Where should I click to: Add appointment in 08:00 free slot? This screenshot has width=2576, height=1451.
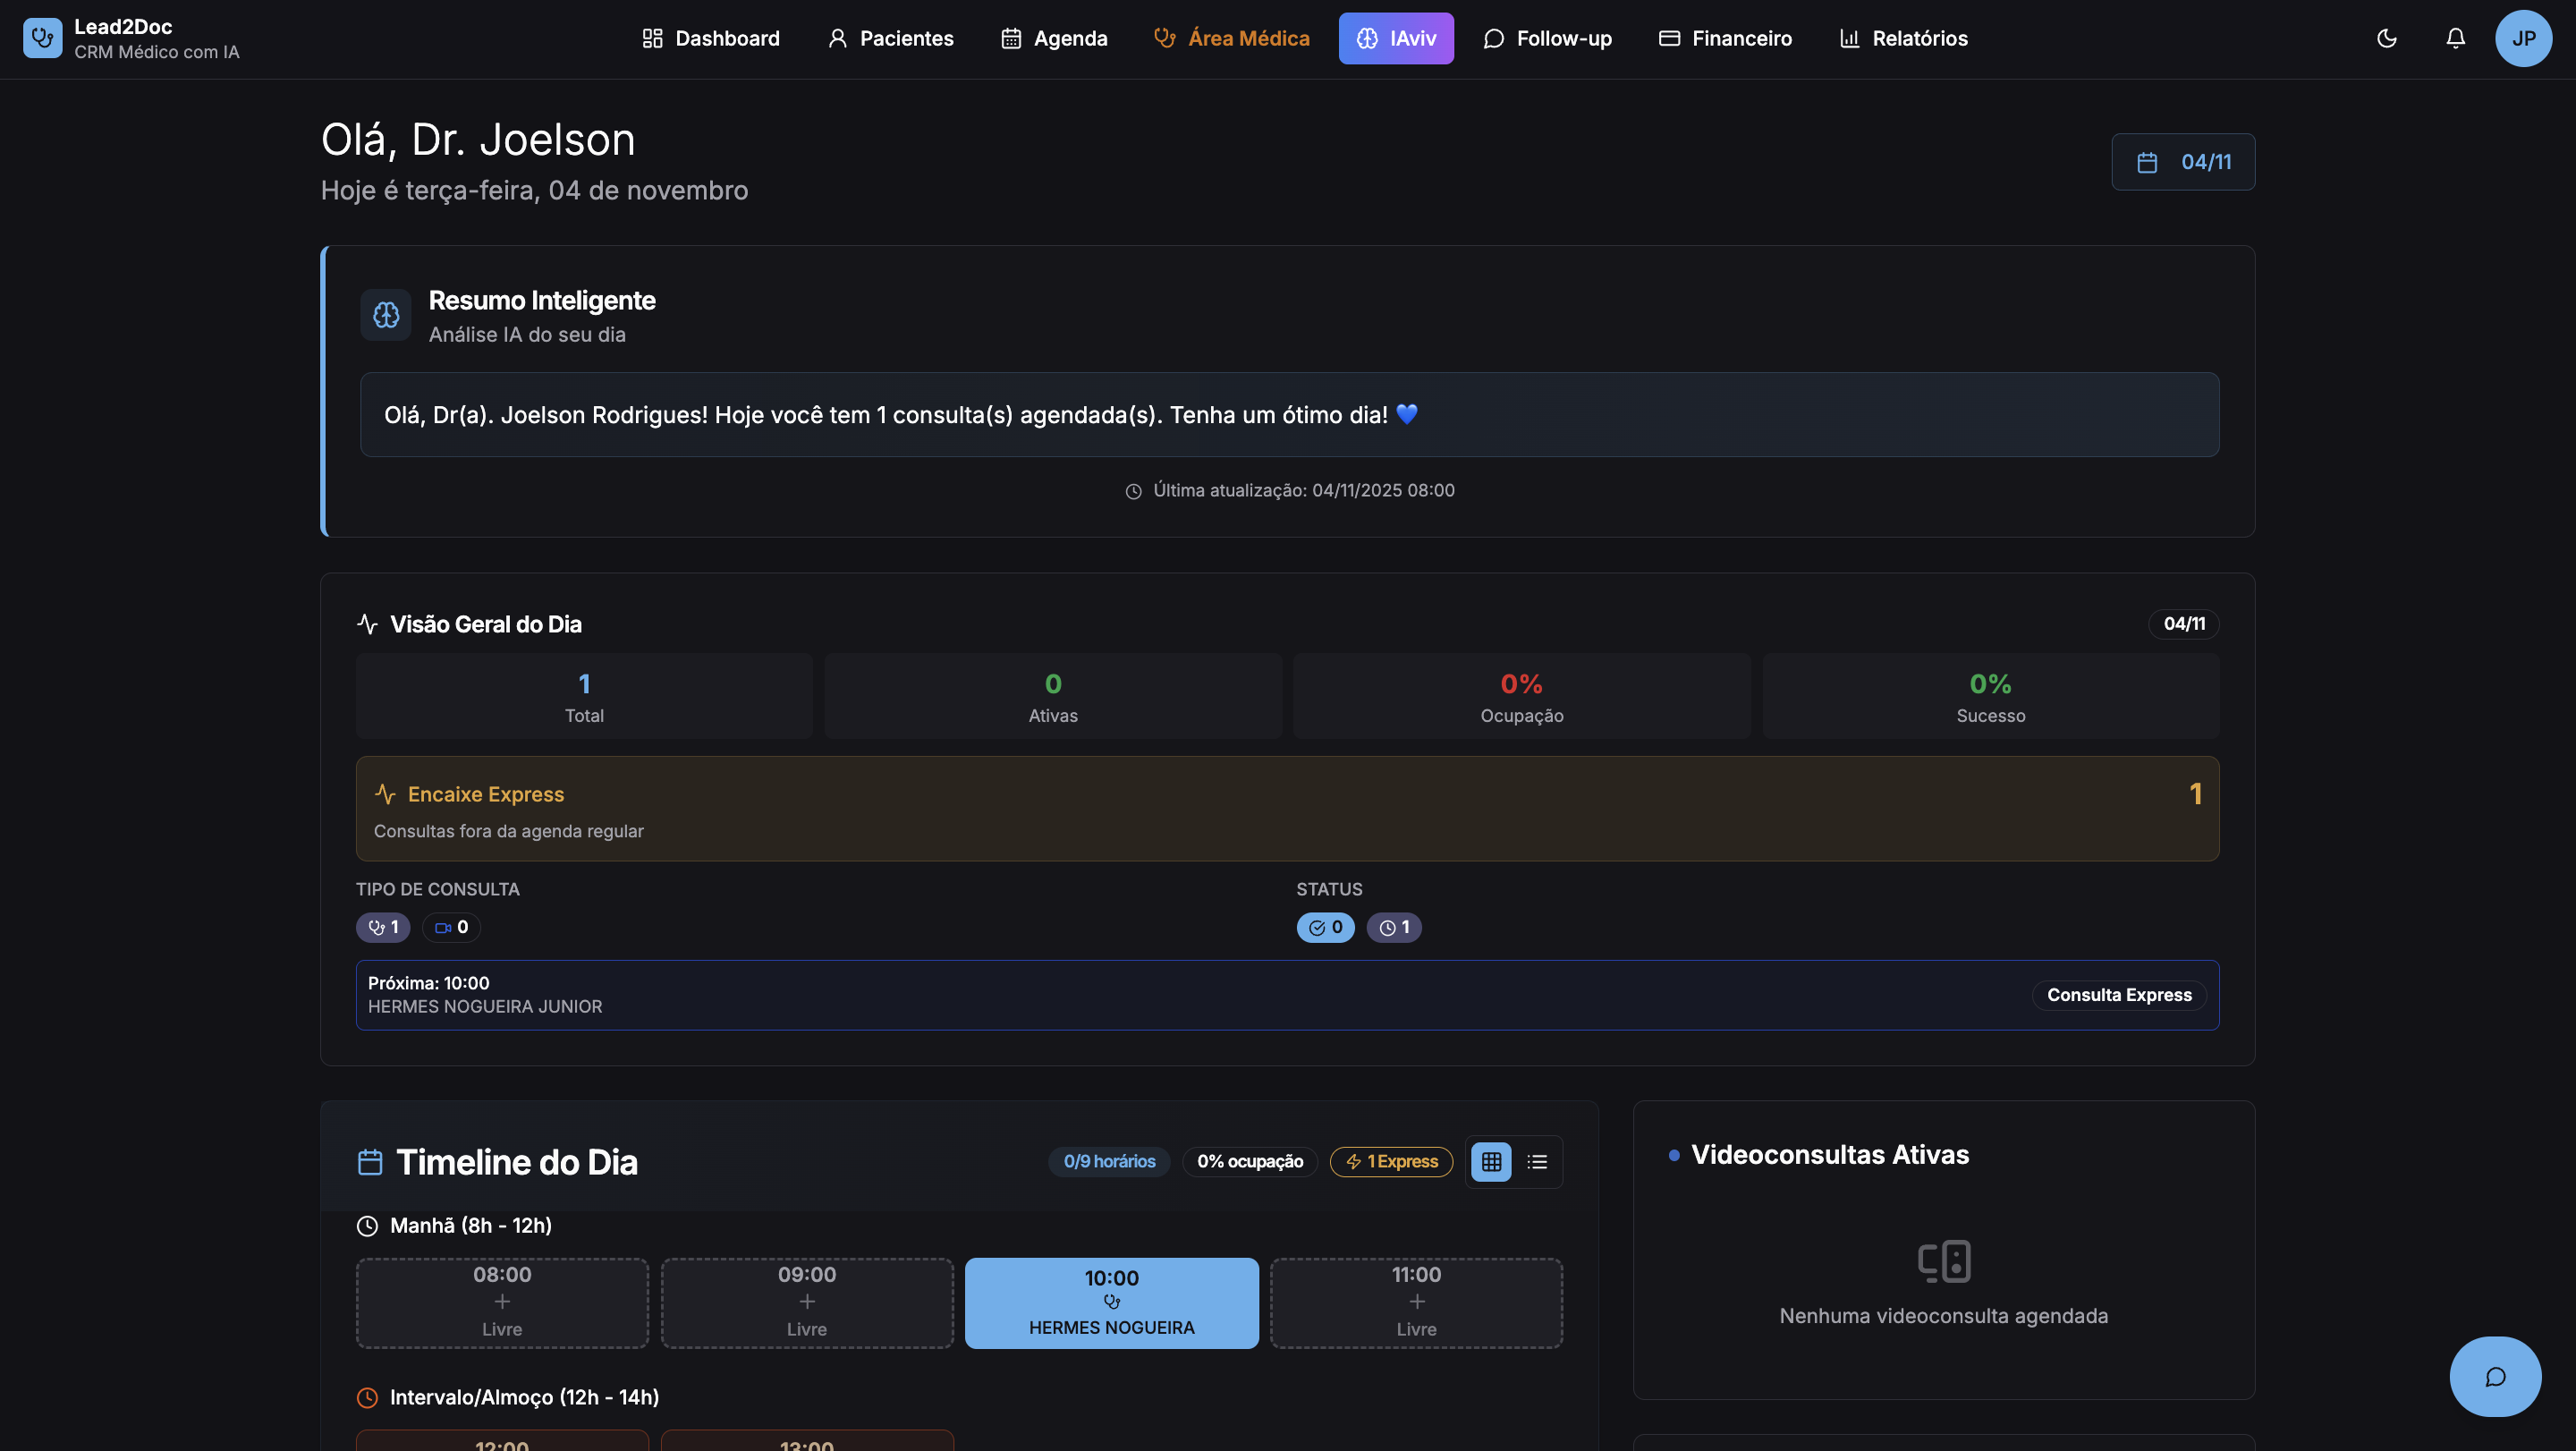pos(502,1302)
